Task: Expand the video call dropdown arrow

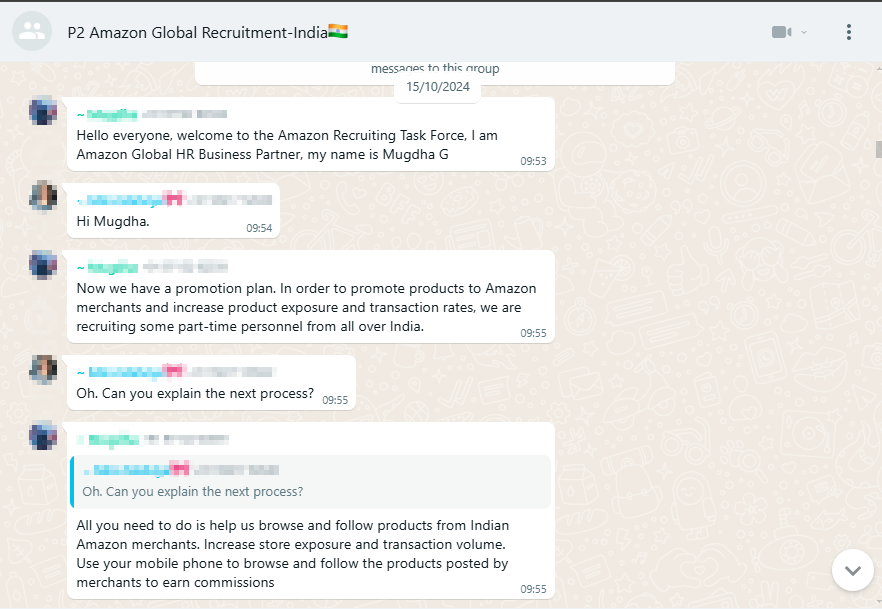Action: [804, 33]
